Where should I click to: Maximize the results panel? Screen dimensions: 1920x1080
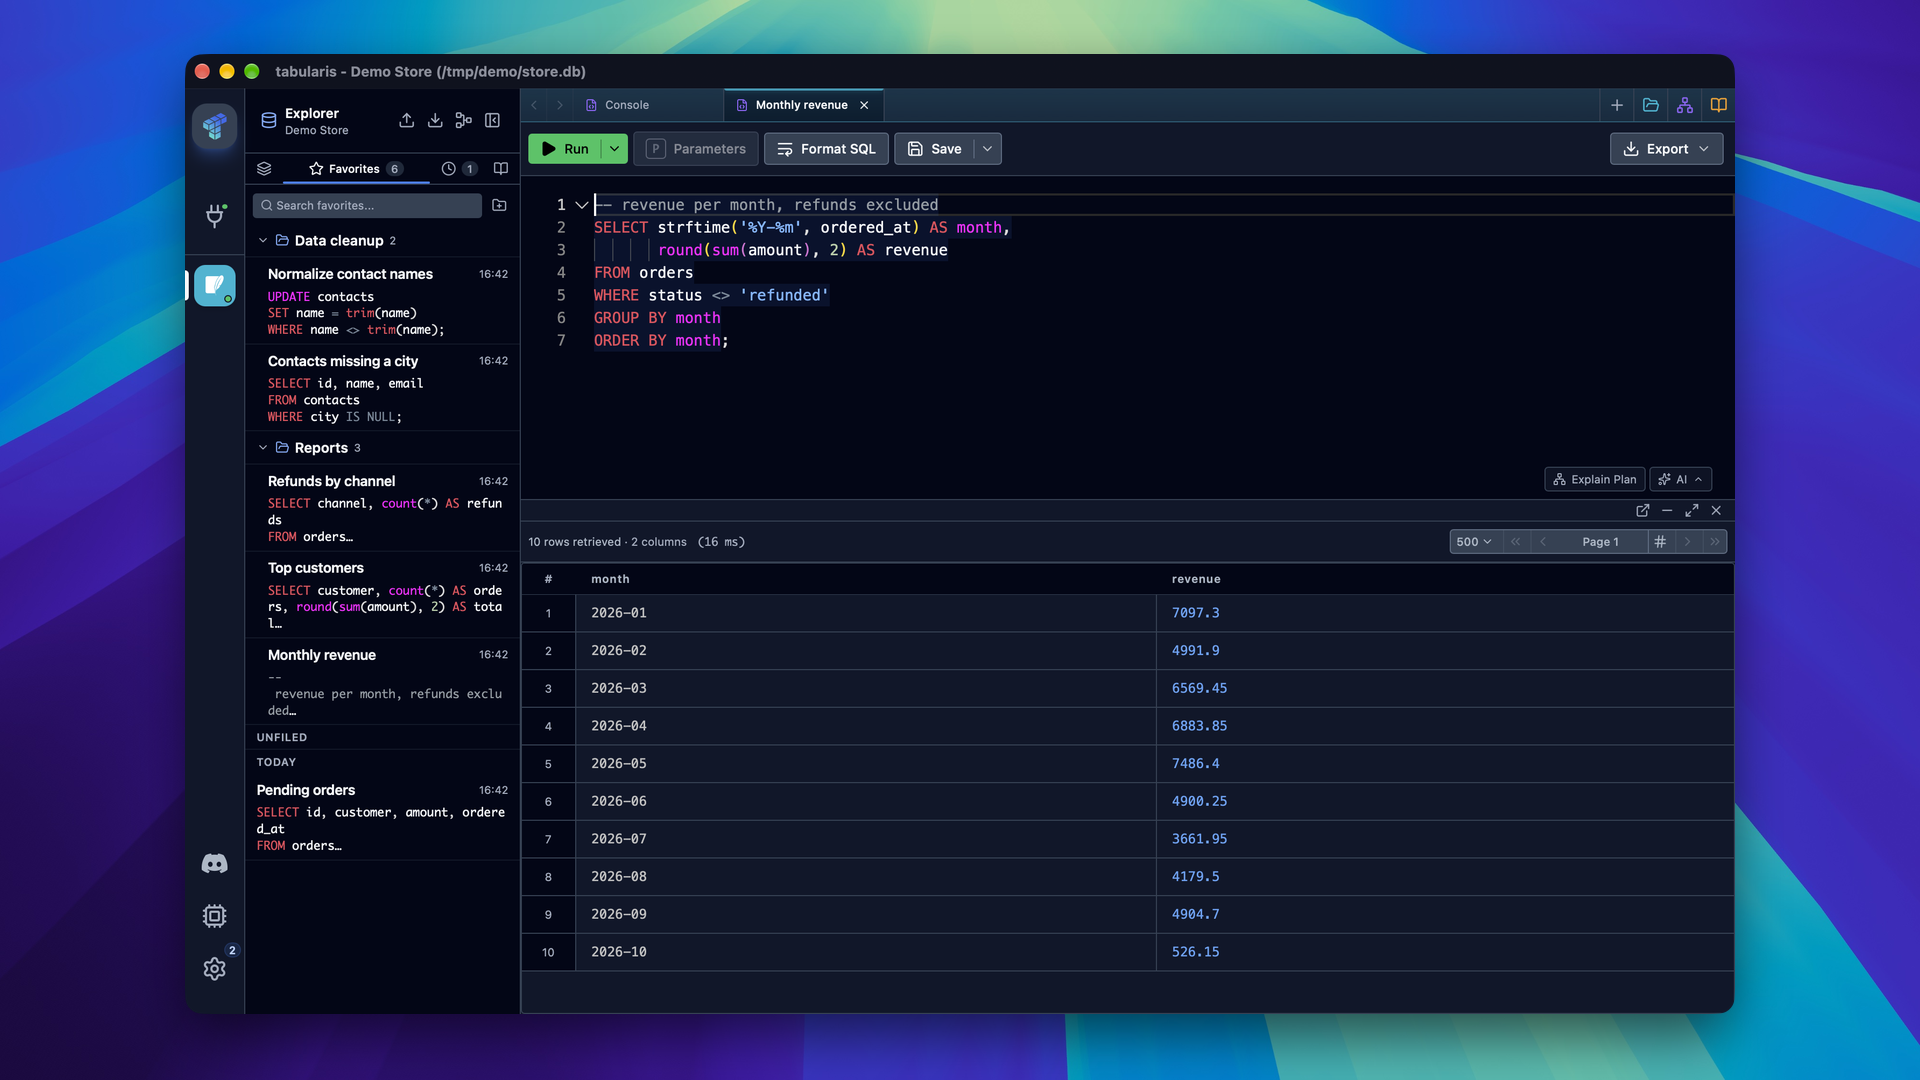1691,510
